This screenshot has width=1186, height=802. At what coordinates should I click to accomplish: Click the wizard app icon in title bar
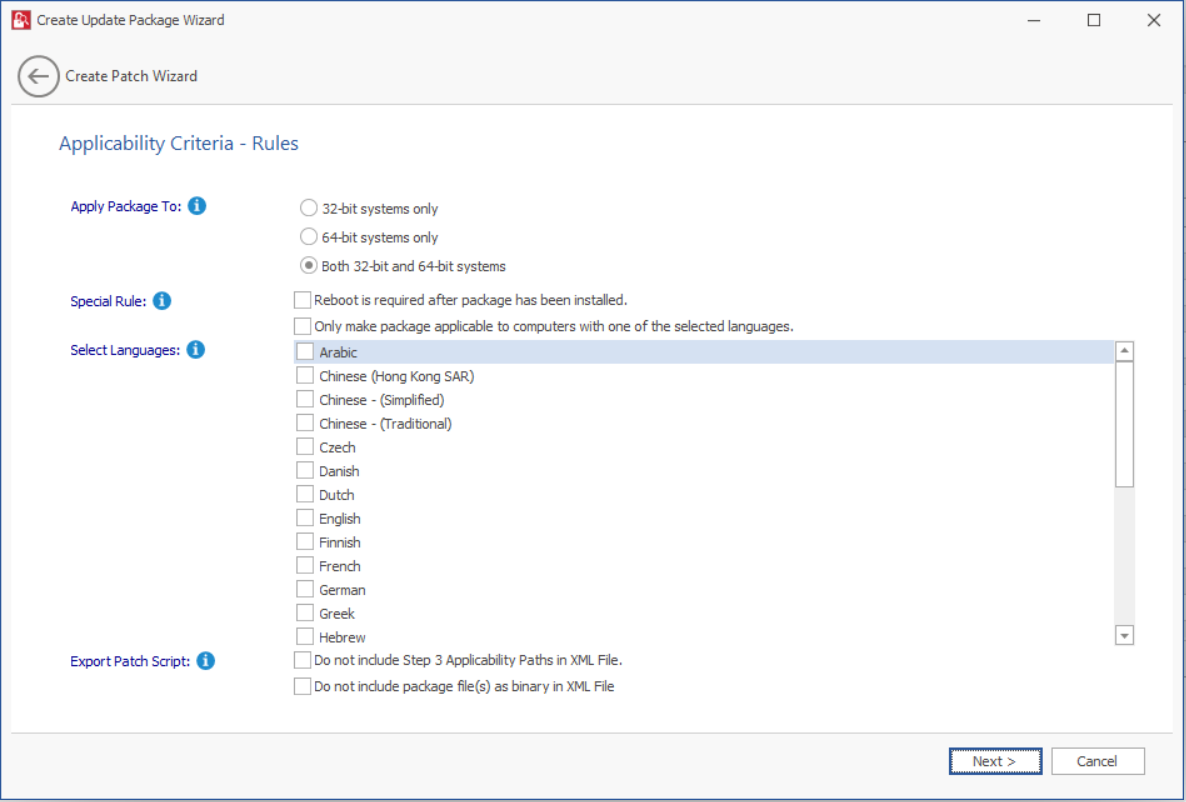click(x=21, y=20)
